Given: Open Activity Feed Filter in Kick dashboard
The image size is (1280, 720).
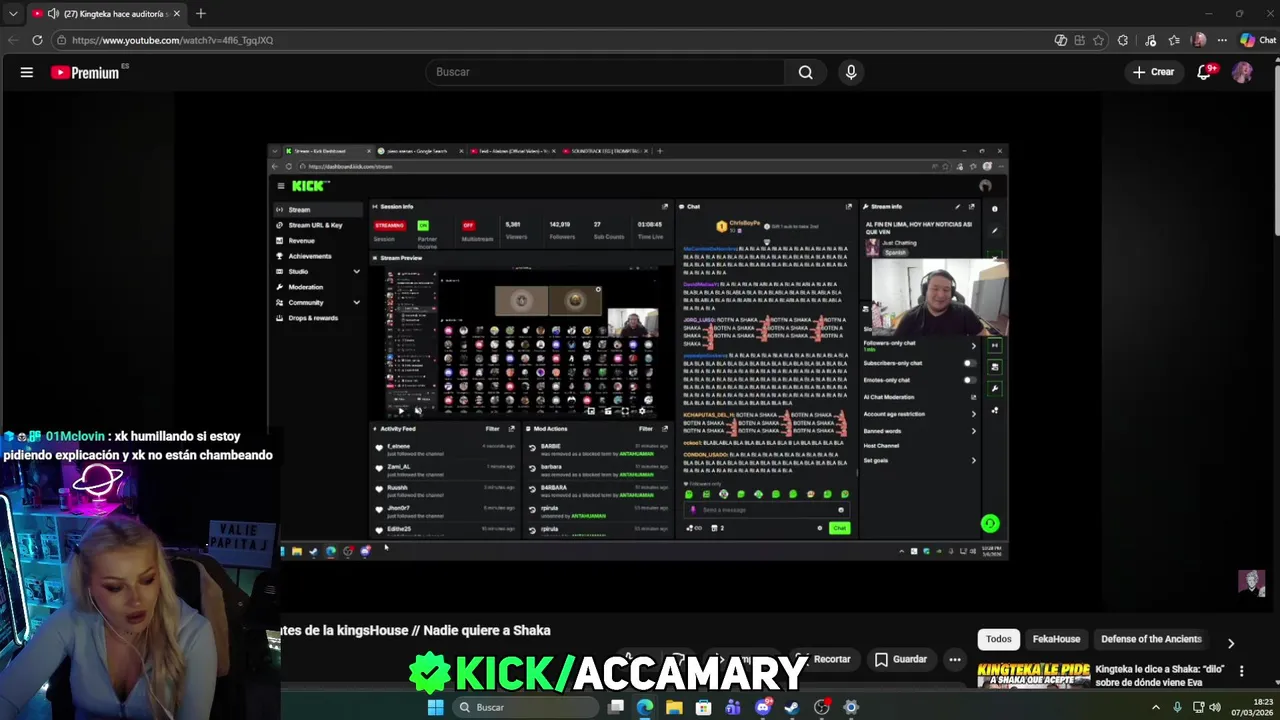Looking at the screenshot, I should [x=492, y=429].
